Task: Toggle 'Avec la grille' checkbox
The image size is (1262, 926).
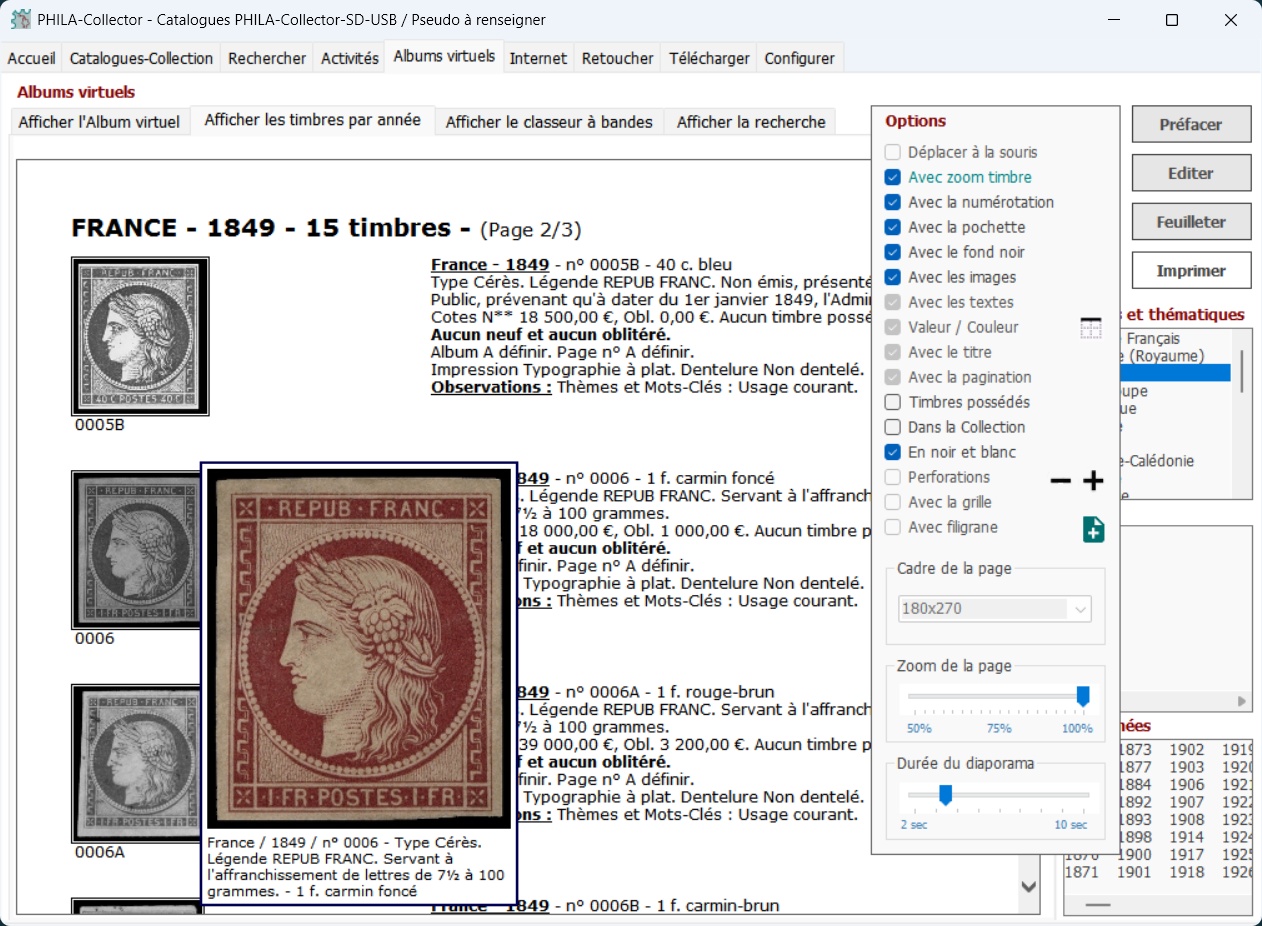Action: [893, 503]
